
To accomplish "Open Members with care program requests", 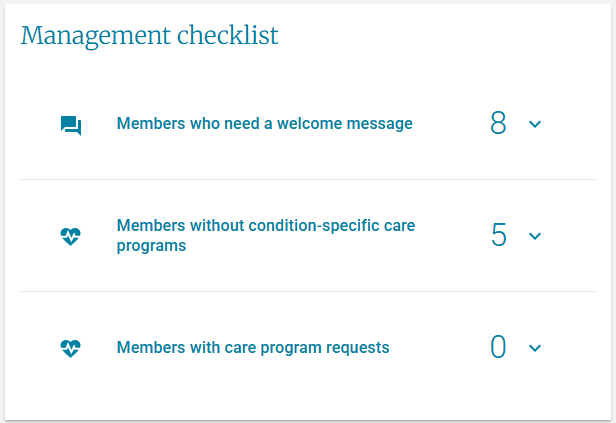I will click(253, 348).
